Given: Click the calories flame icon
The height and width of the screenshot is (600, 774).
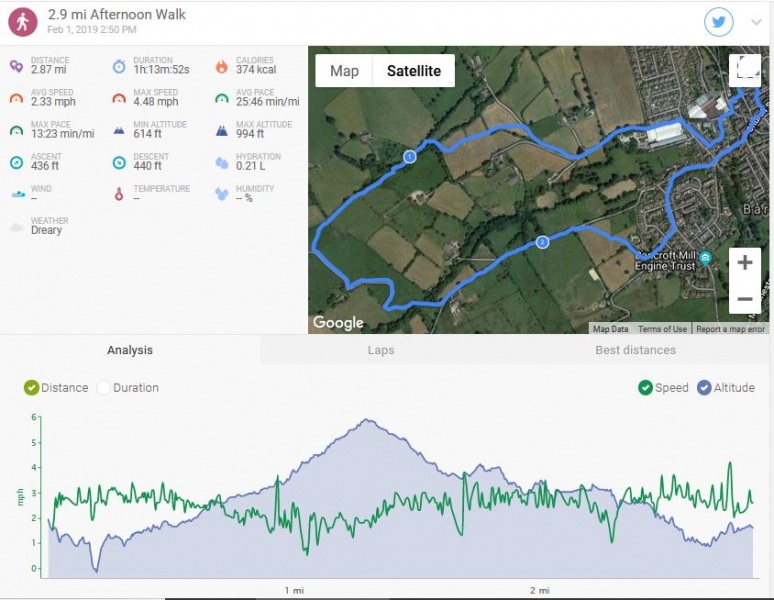Looking at the screenshot, I should click(x=222, y=66).
